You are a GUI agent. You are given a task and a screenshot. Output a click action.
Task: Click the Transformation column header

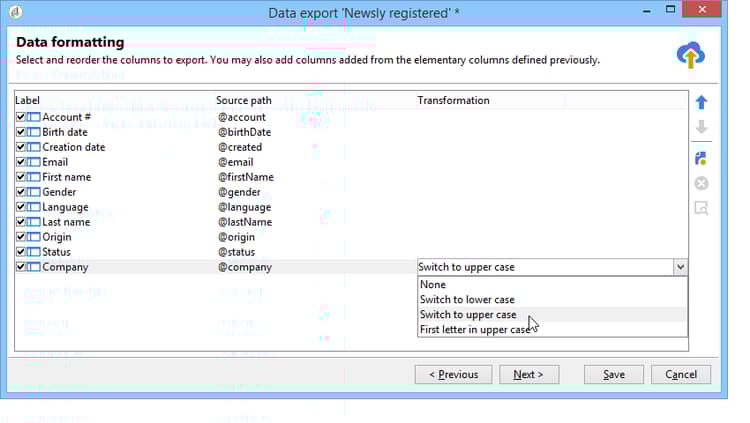pyautogui.click(x=453, y=100)
